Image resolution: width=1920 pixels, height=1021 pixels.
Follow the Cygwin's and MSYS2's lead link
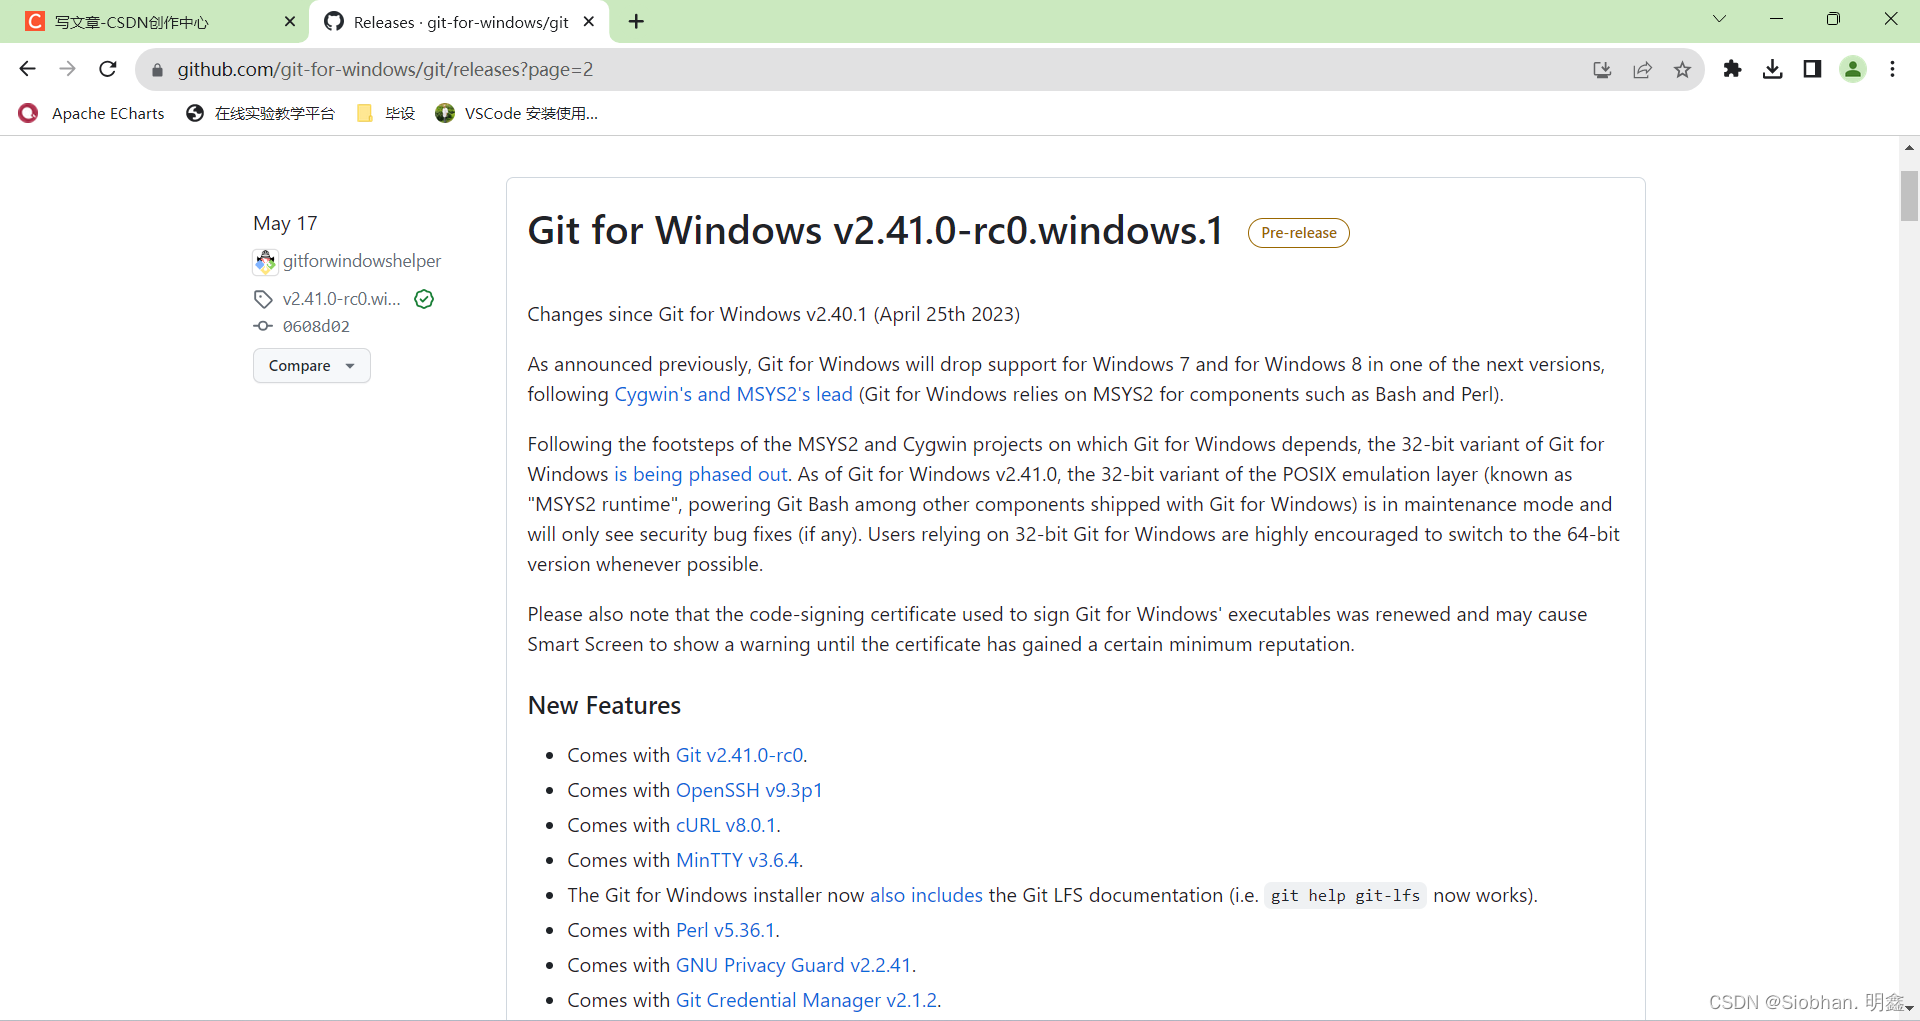click(733, 394)
